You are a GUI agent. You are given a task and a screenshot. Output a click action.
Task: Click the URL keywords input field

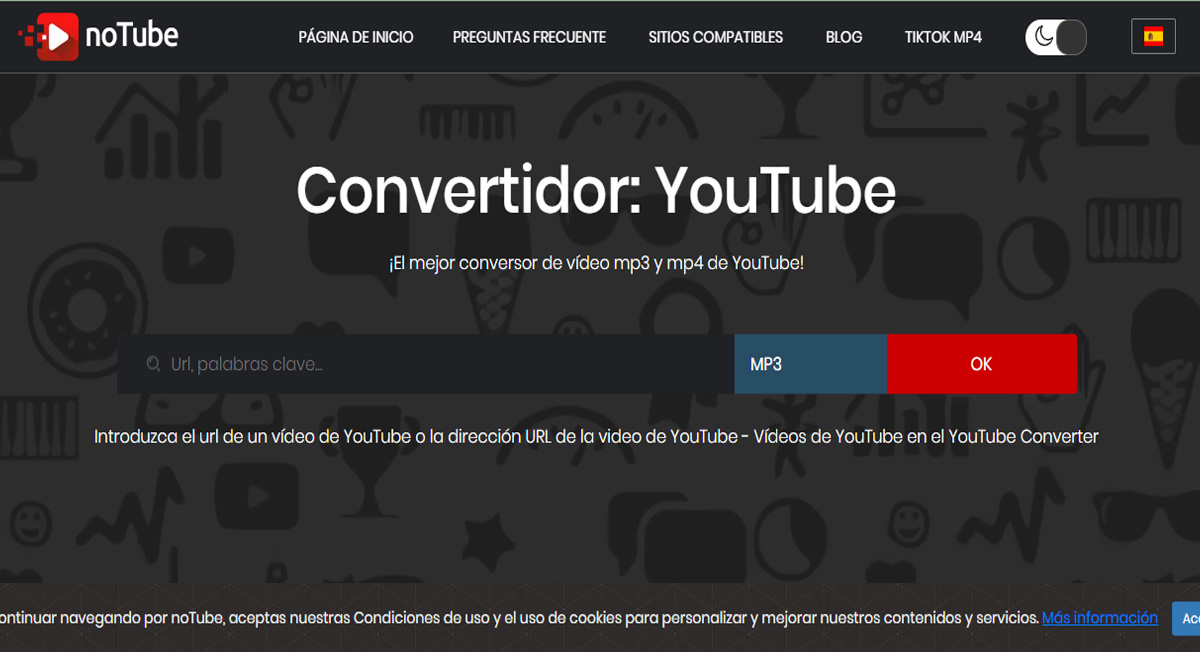(426, 364)
